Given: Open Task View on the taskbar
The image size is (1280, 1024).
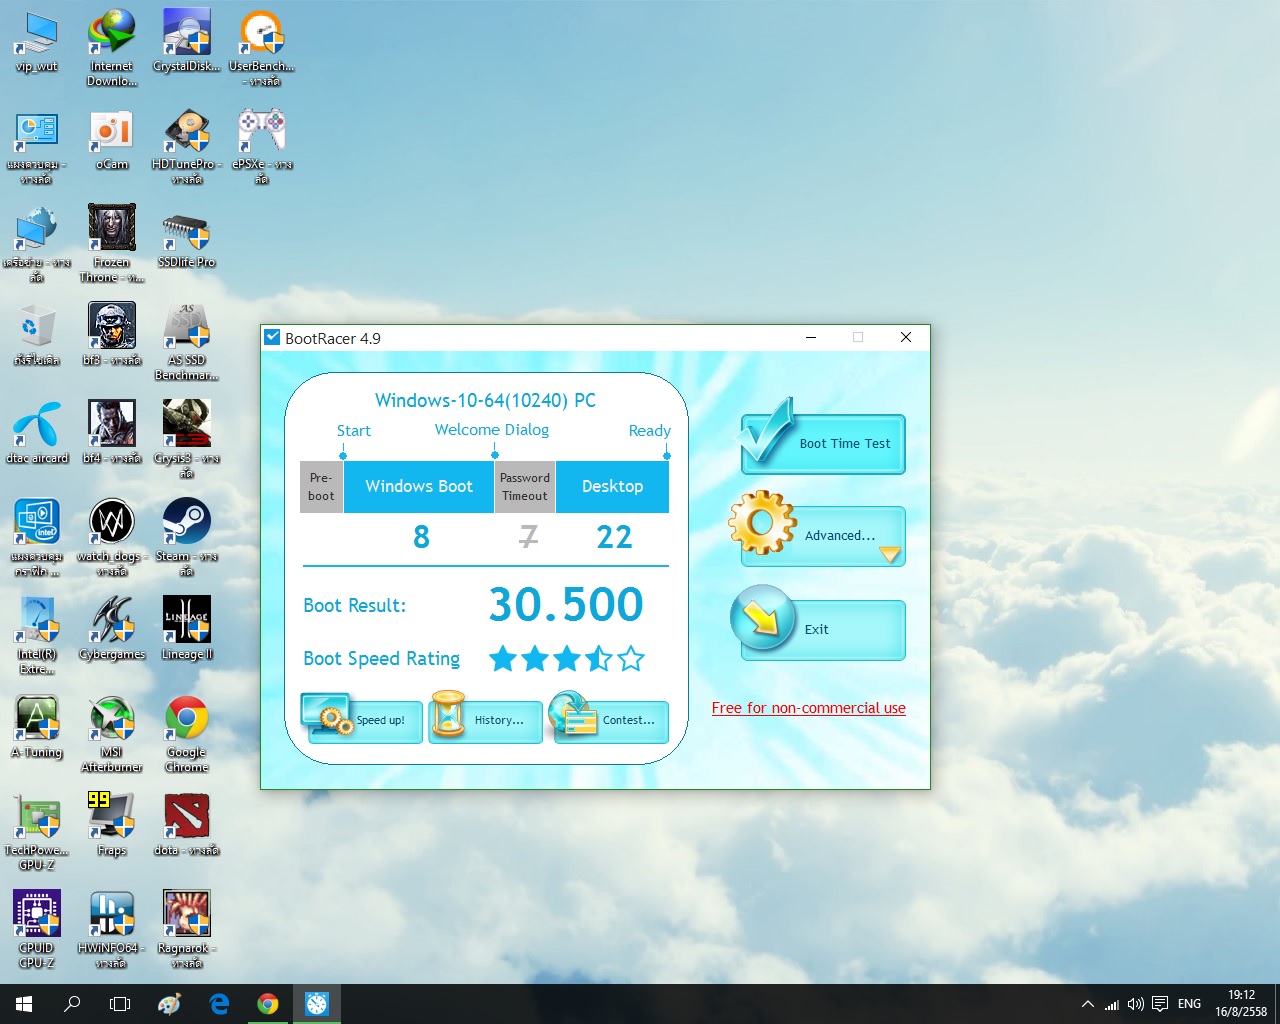Looking at the screenshot, I should 120,1004.
